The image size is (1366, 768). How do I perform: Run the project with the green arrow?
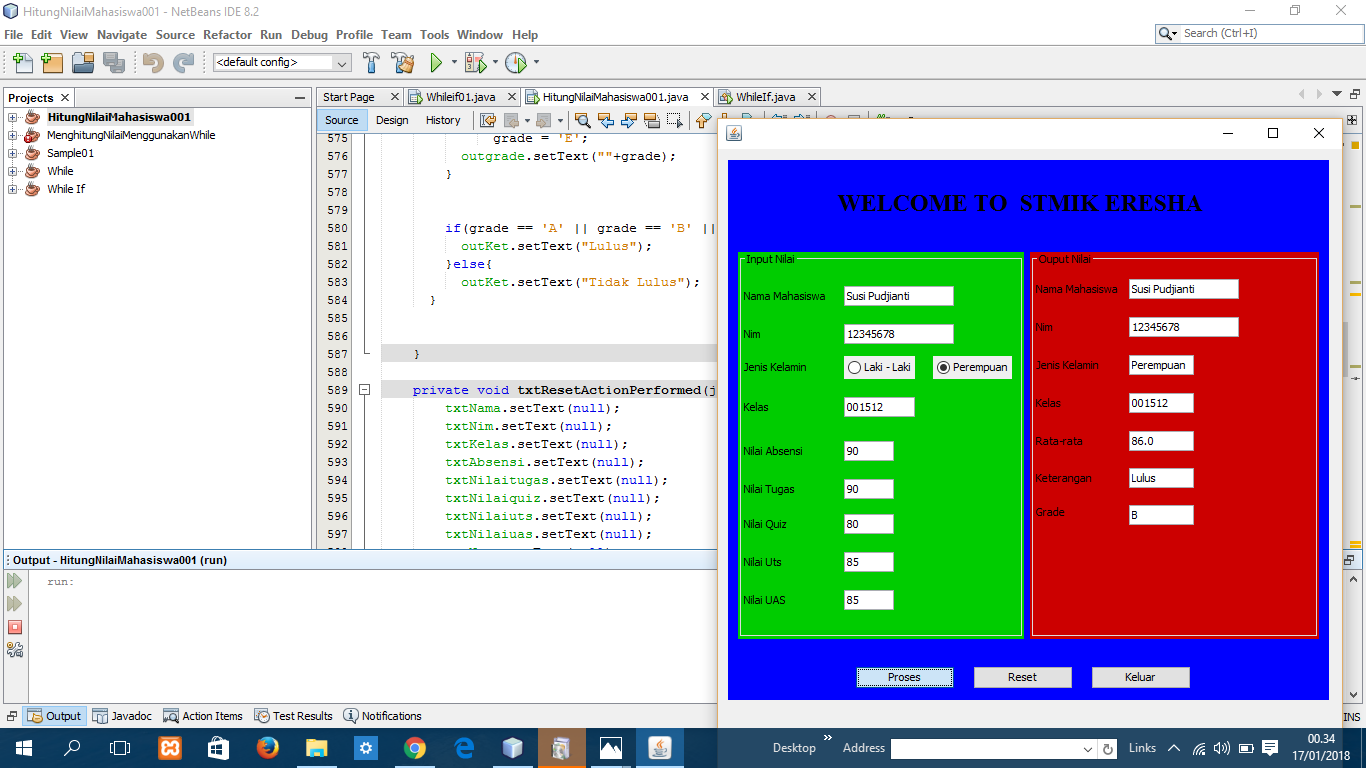(435, 62)
